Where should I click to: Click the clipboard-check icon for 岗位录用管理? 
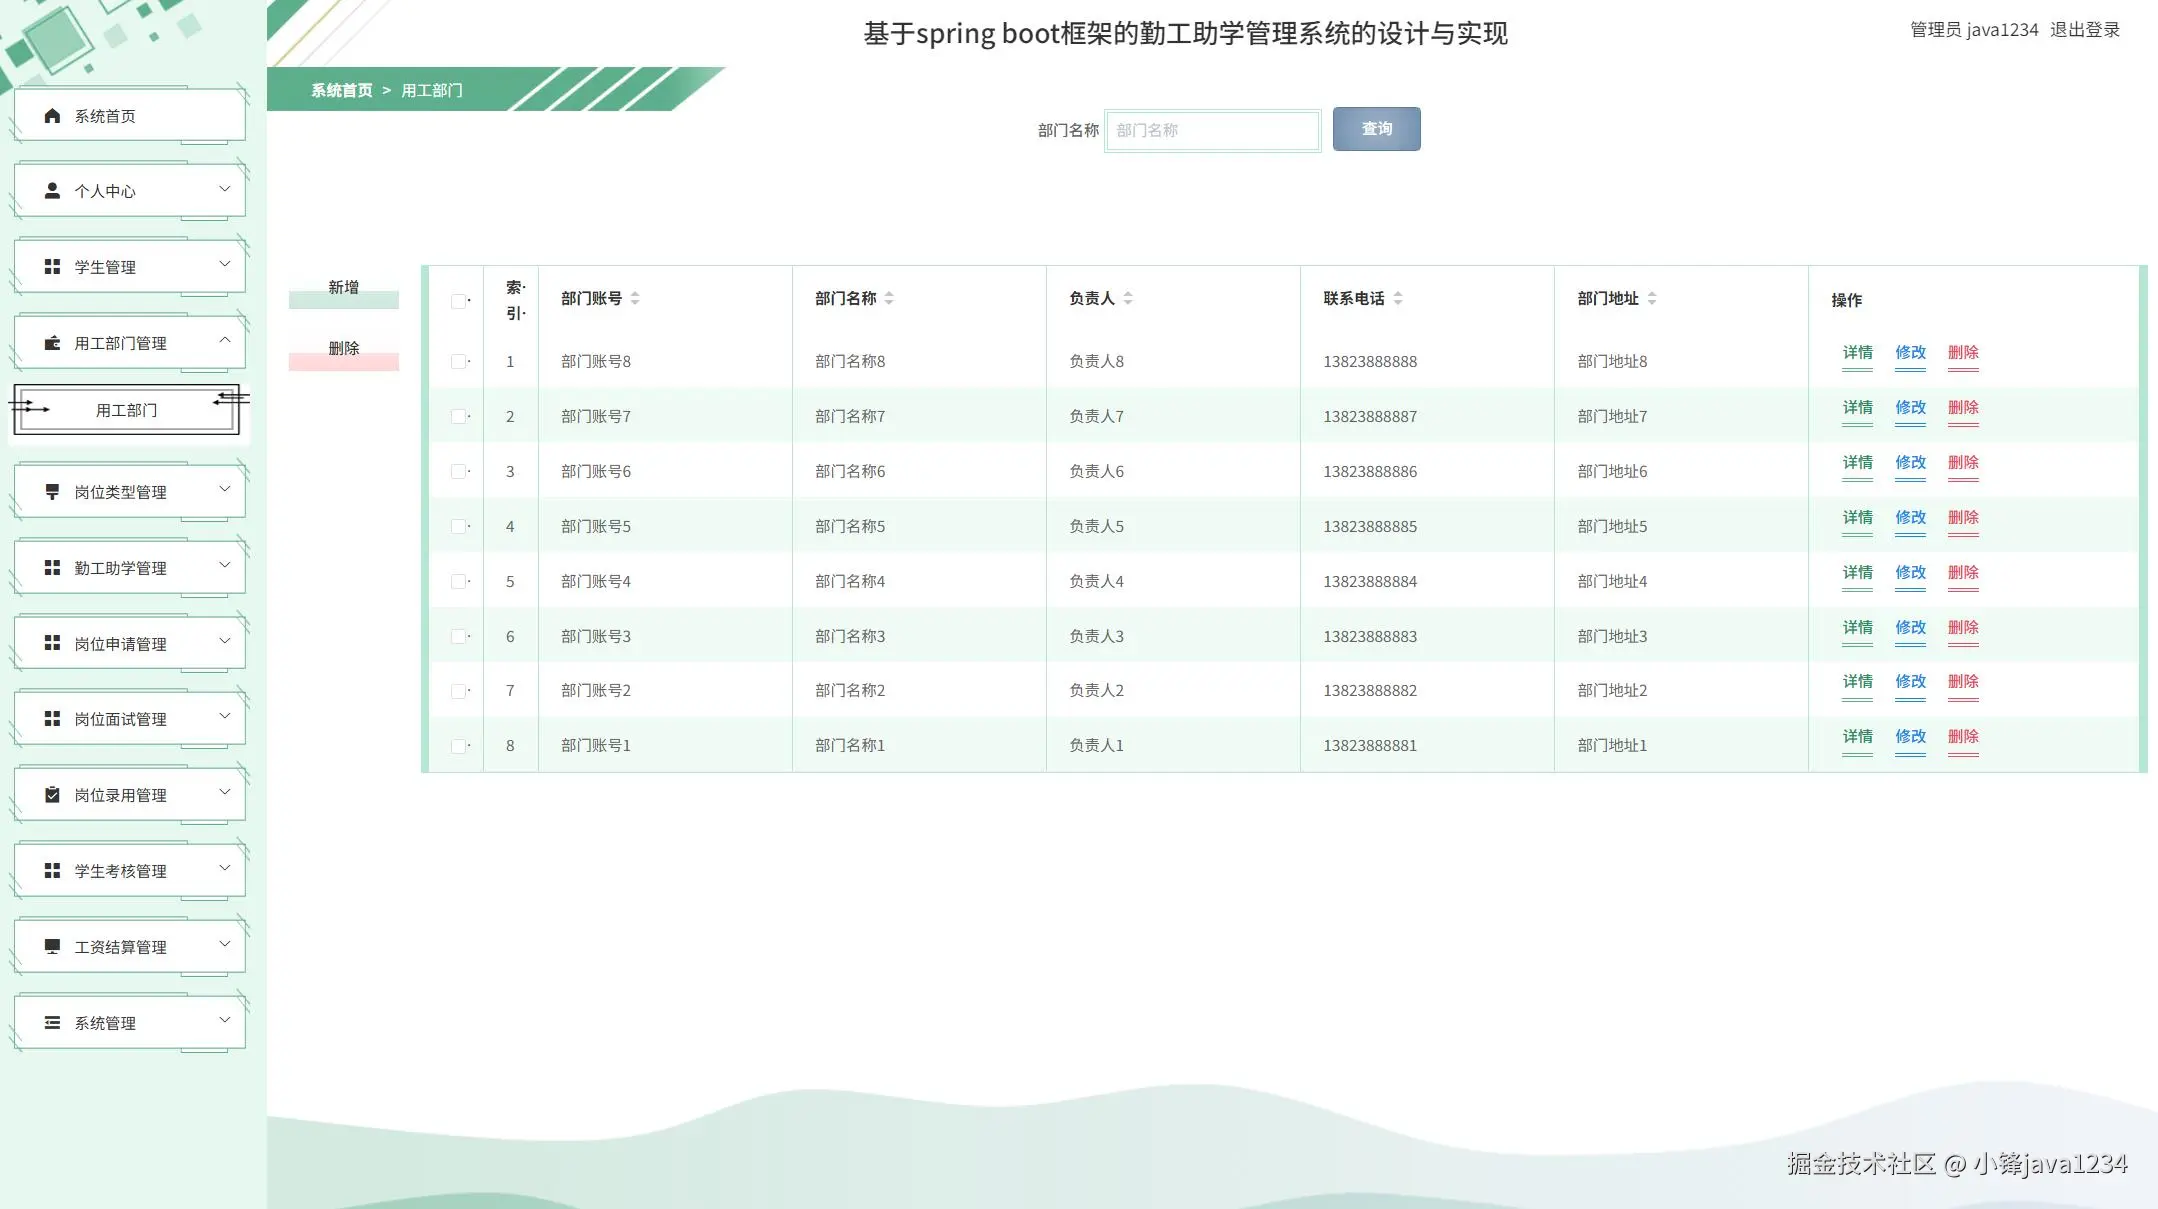click(x=52, y=794)
